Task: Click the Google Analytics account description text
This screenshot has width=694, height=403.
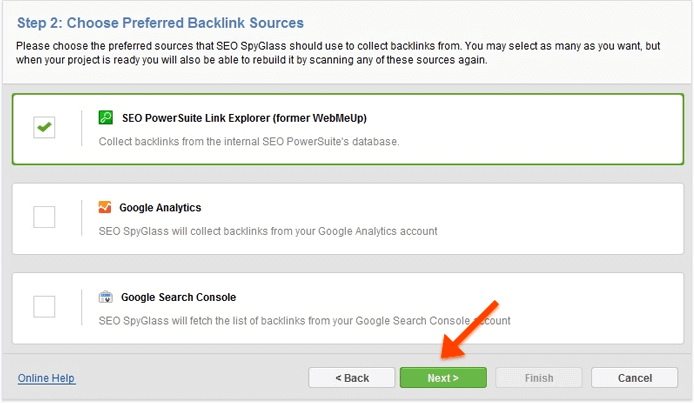Action: click(x=268, y=231)
